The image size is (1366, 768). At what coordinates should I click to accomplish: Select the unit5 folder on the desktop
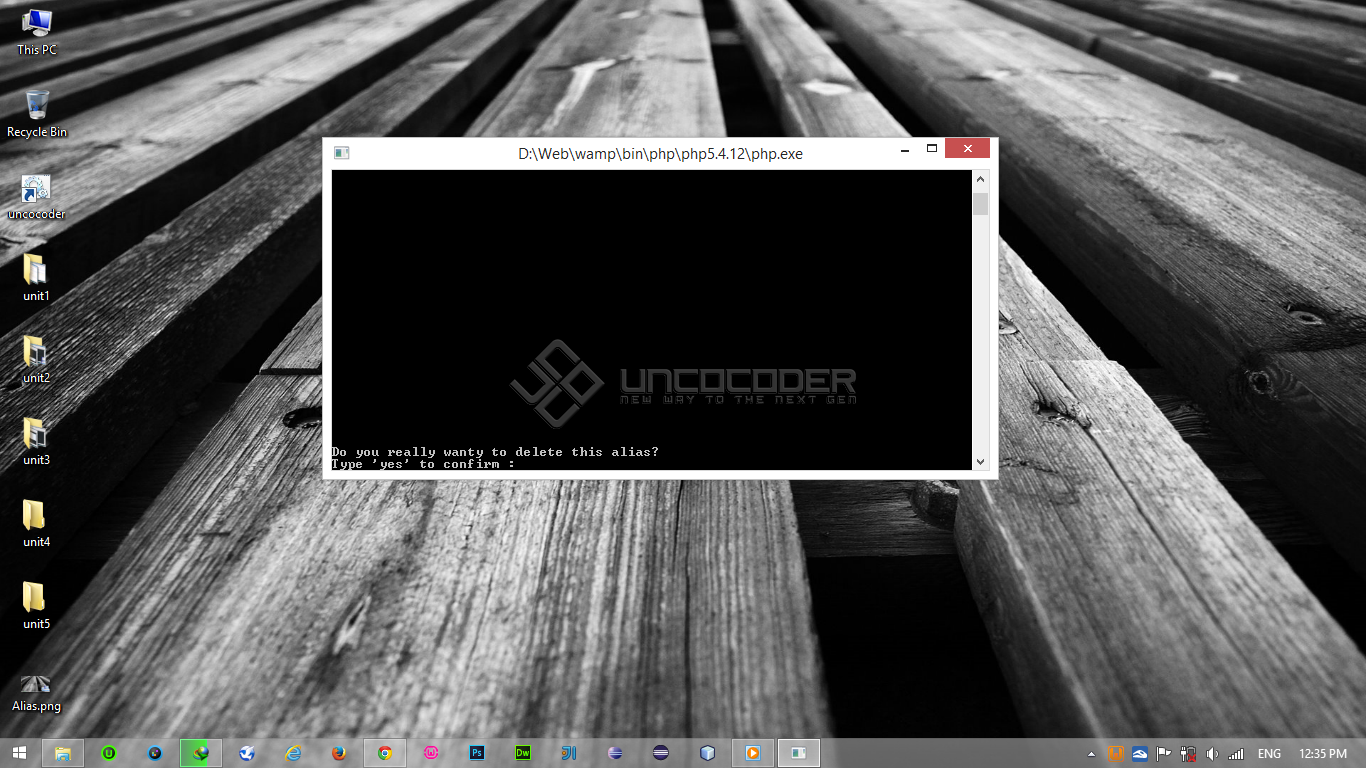coord(36,606)
